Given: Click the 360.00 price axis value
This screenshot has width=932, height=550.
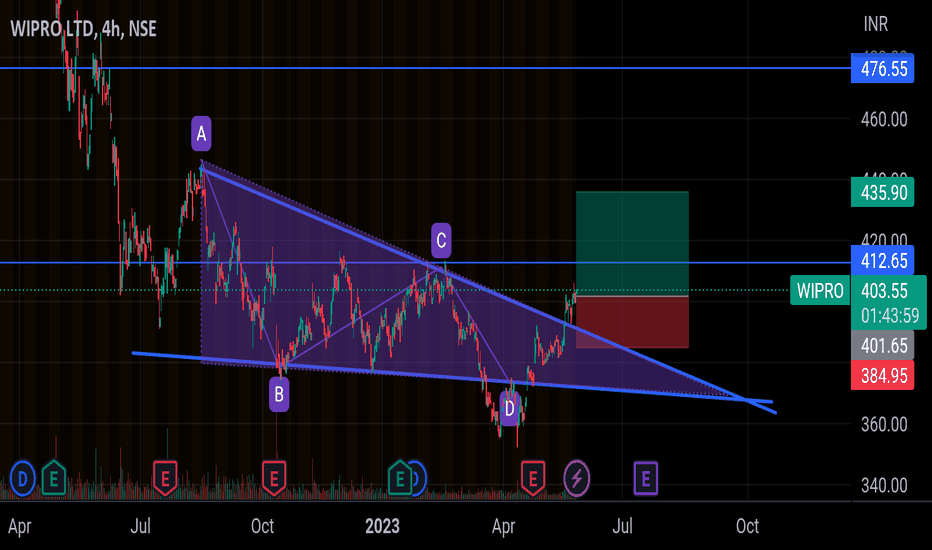Looking at the screenshot, I should tap(884, 425).
